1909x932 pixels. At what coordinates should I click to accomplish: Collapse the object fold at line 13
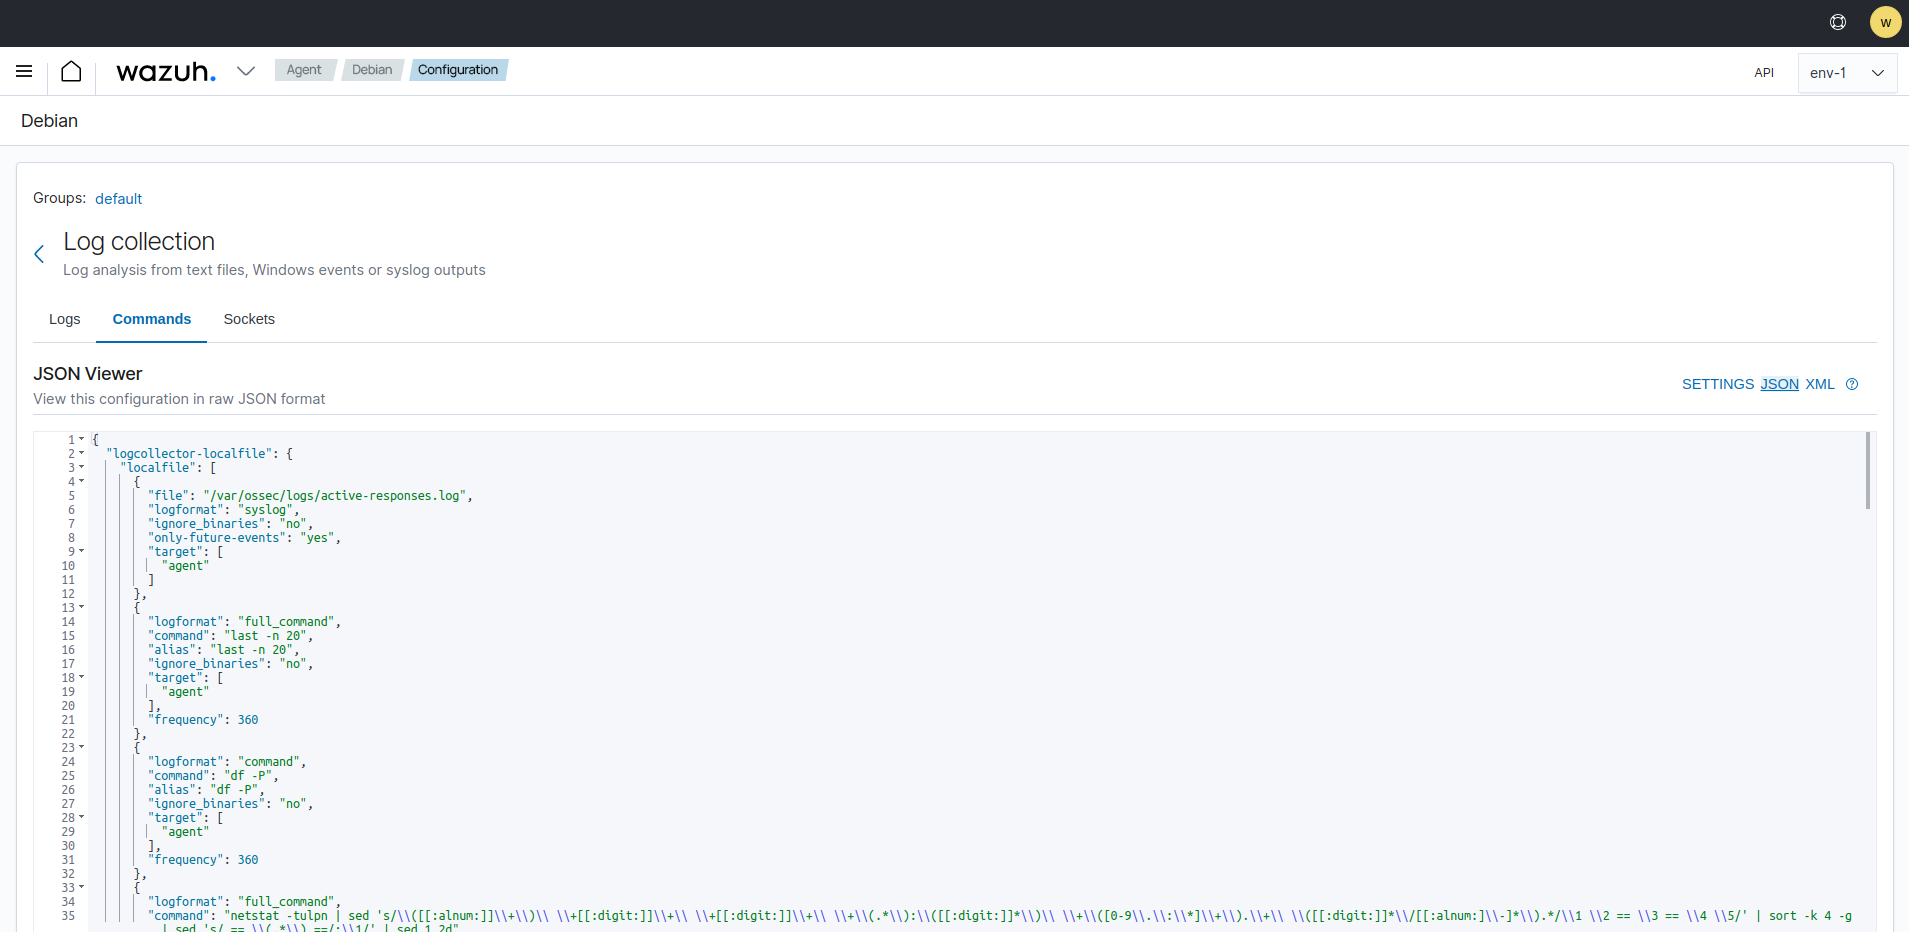82,607
